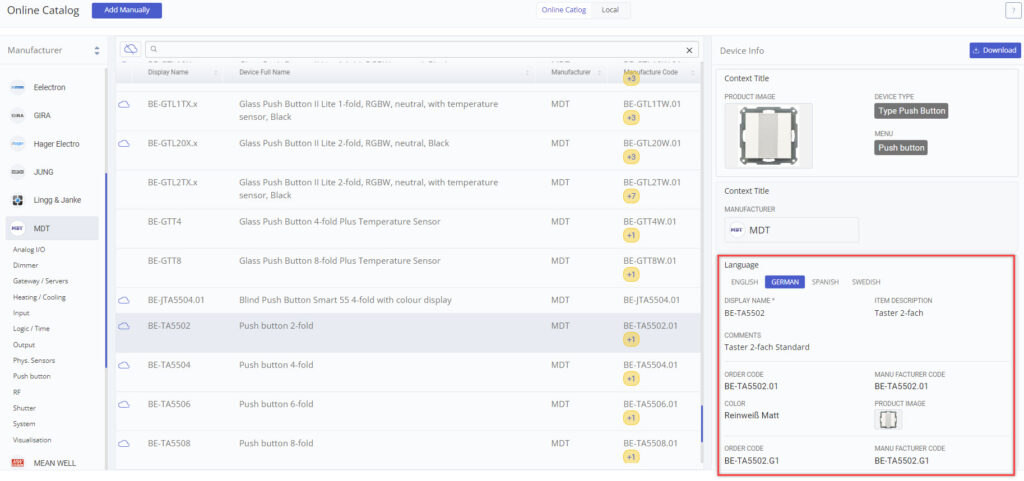Open the Shutter category
This screenshot has height=481, width=1024.
point(24,408)
